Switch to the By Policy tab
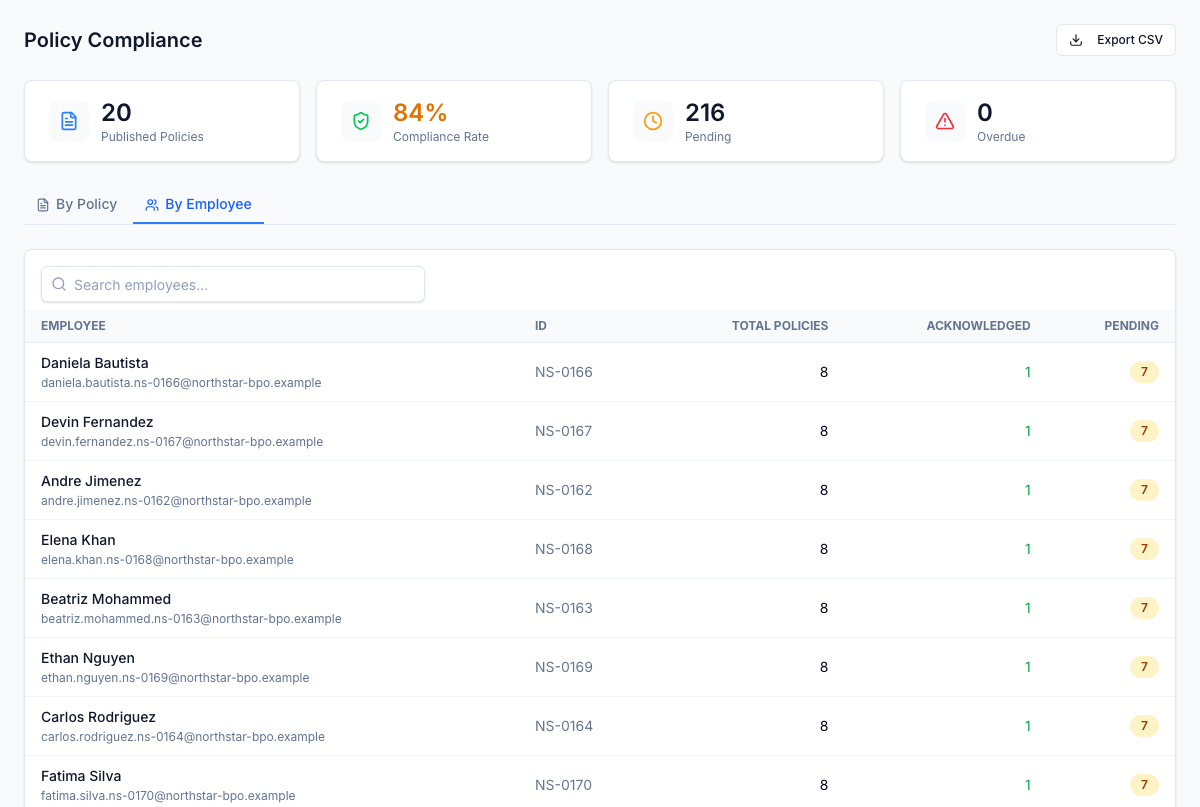1200x807 pixels. [77, 204]
